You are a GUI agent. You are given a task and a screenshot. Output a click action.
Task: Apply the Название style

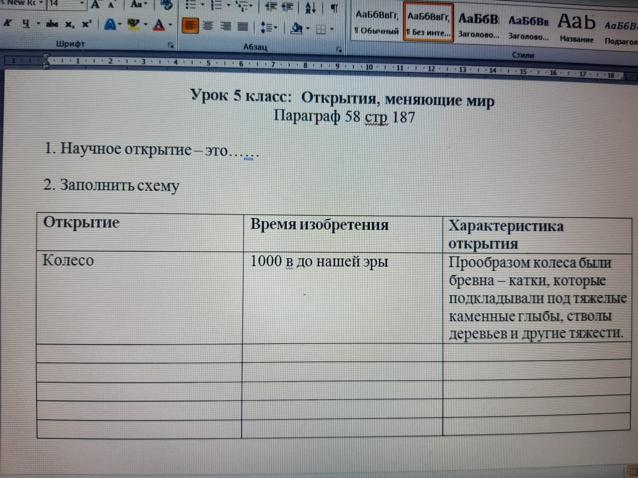[x=576, y=26]
